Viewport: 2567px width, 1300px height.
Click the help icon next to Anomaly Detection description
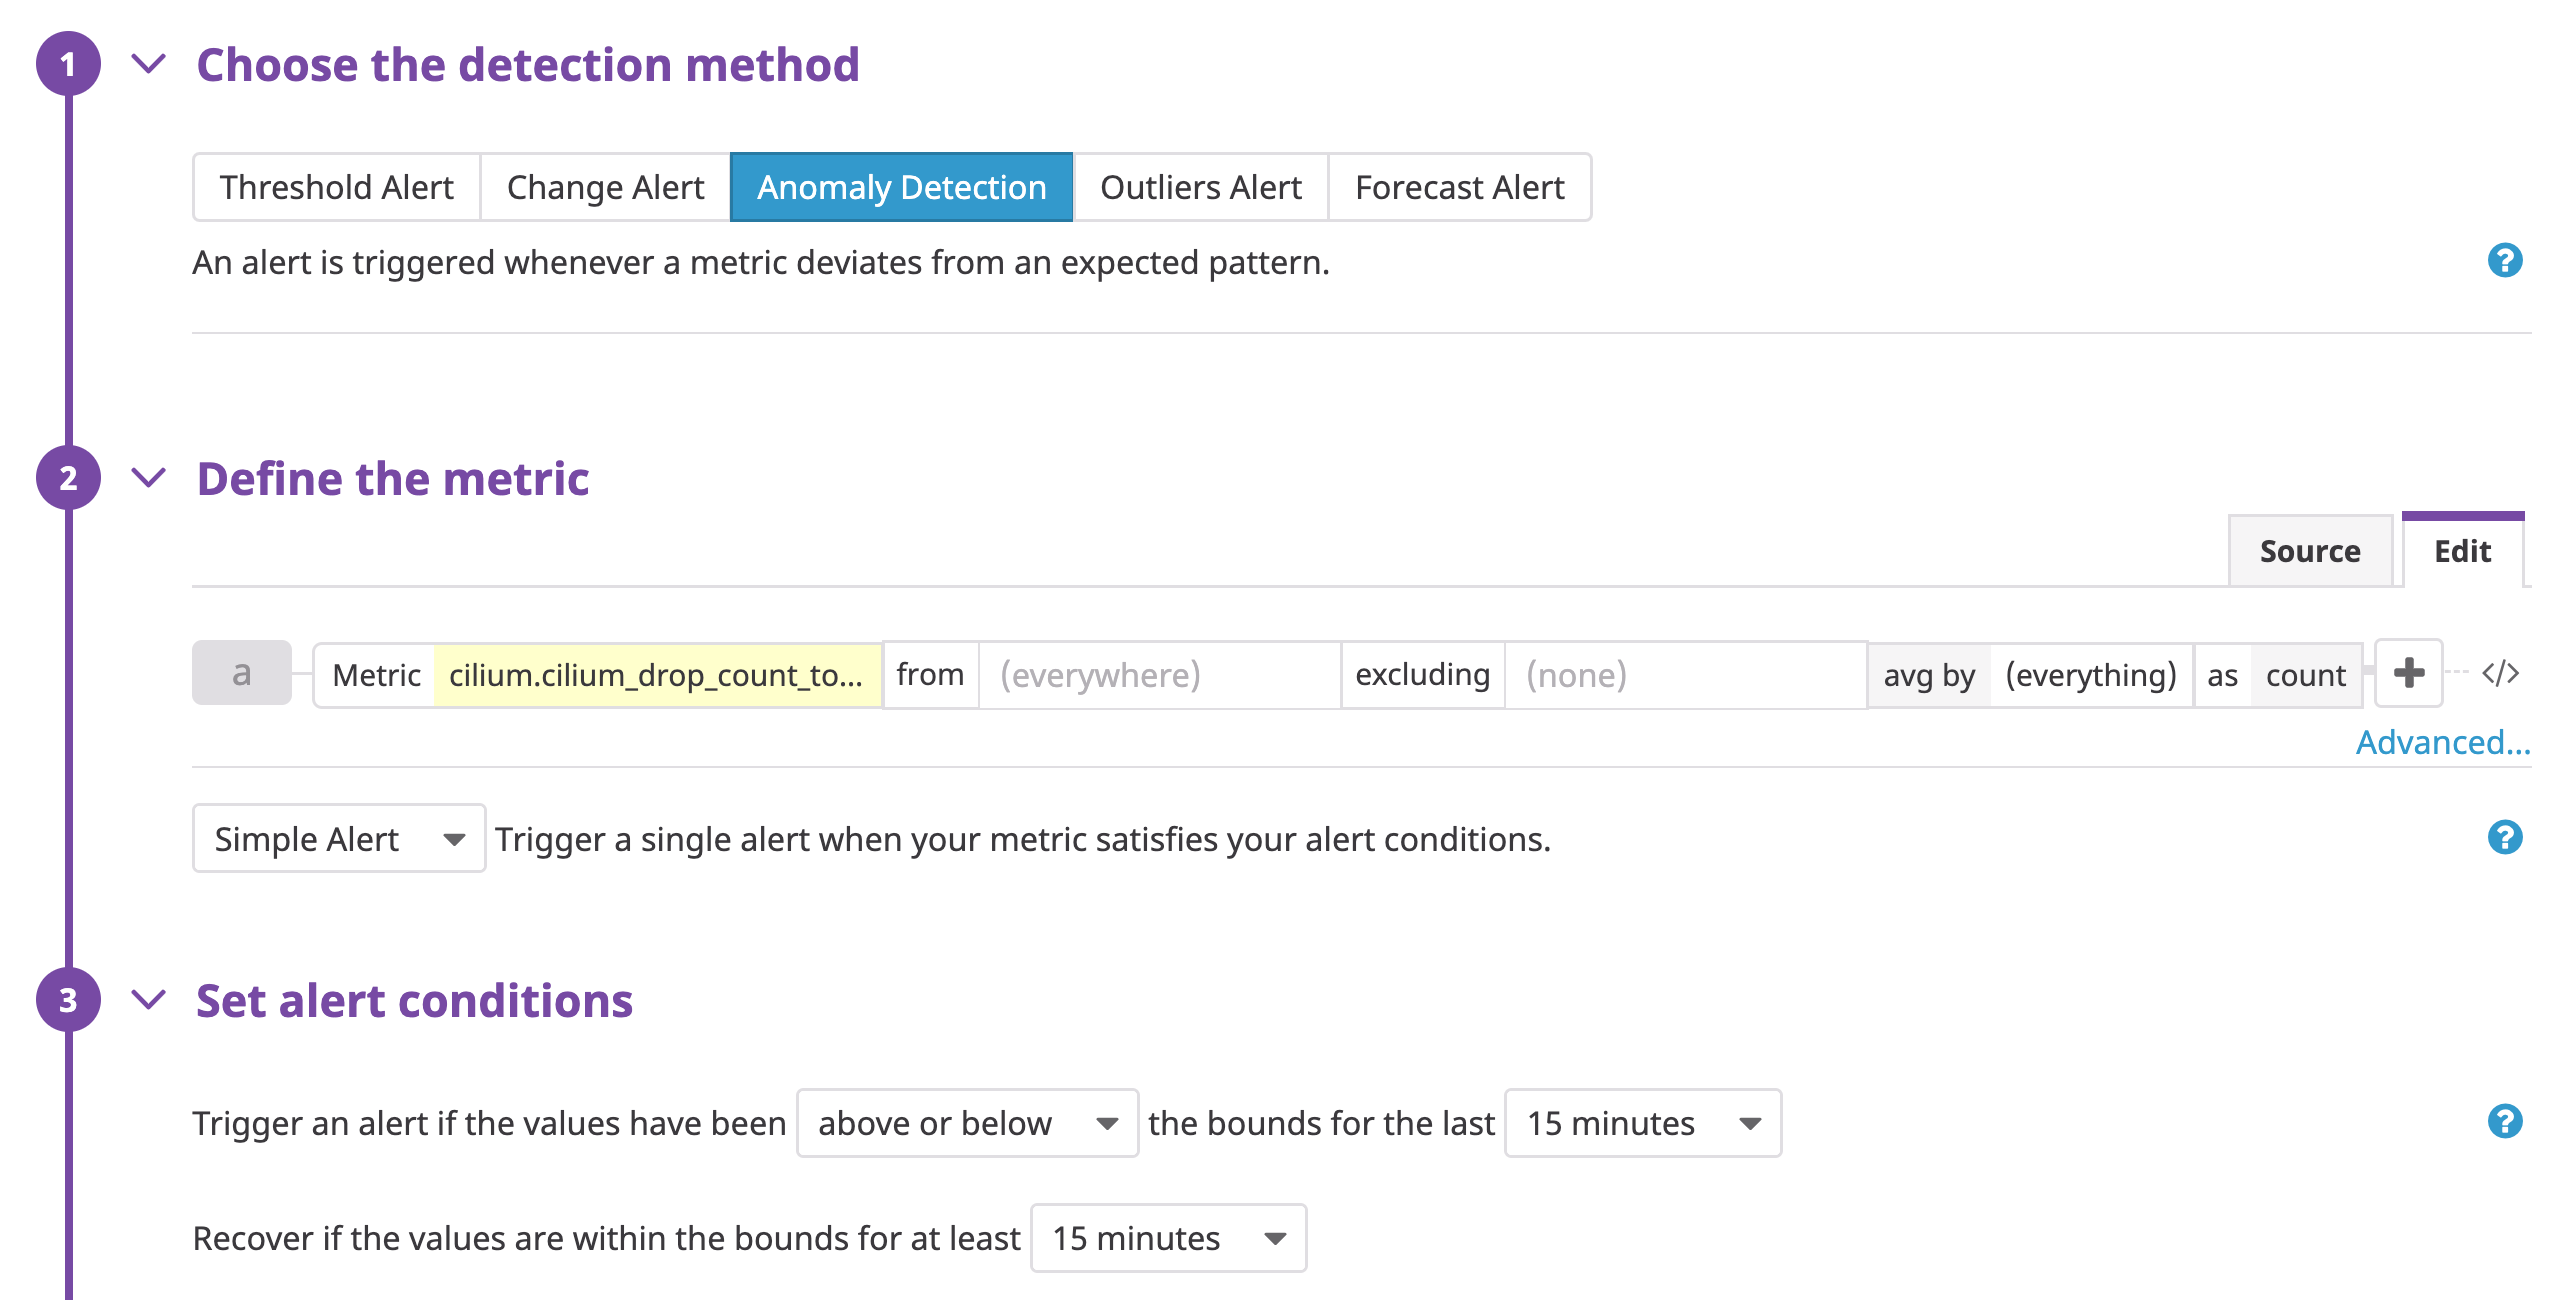(2505, 261)
